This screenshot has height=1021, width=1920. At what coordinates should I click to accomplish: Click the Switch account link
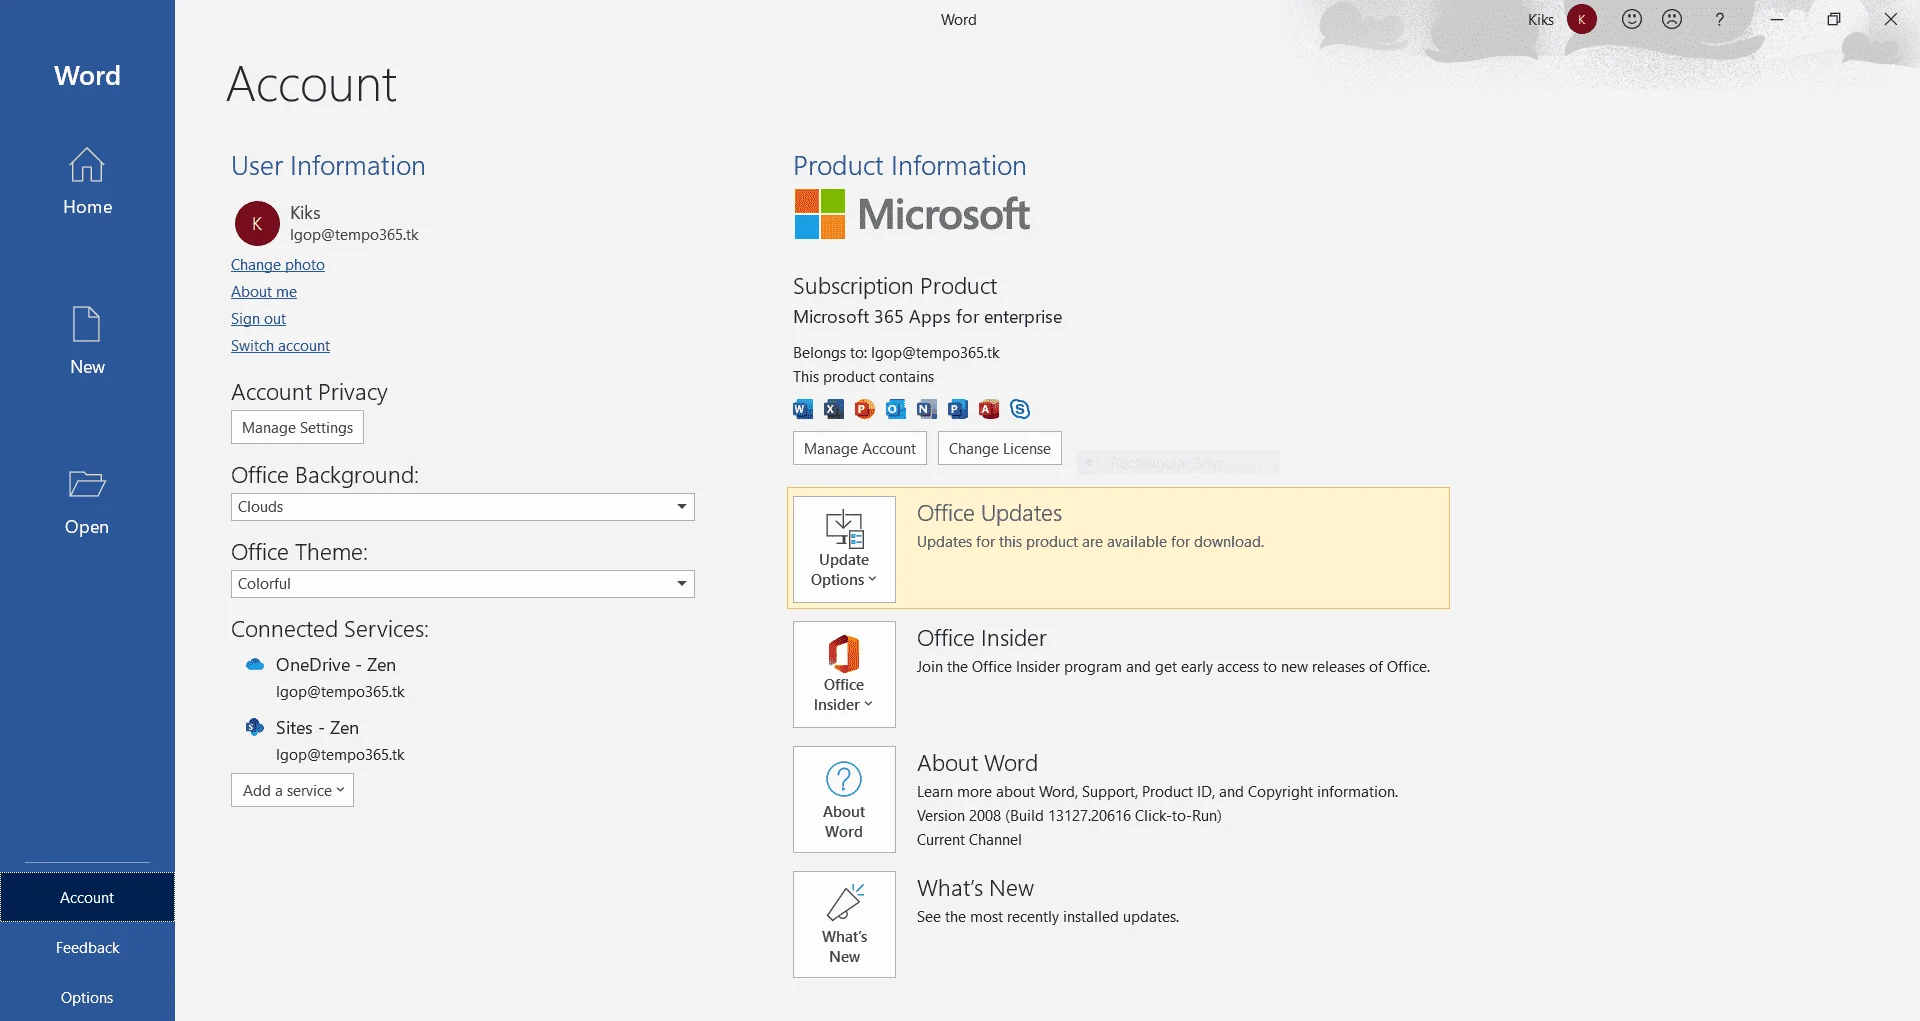point(280,346)
